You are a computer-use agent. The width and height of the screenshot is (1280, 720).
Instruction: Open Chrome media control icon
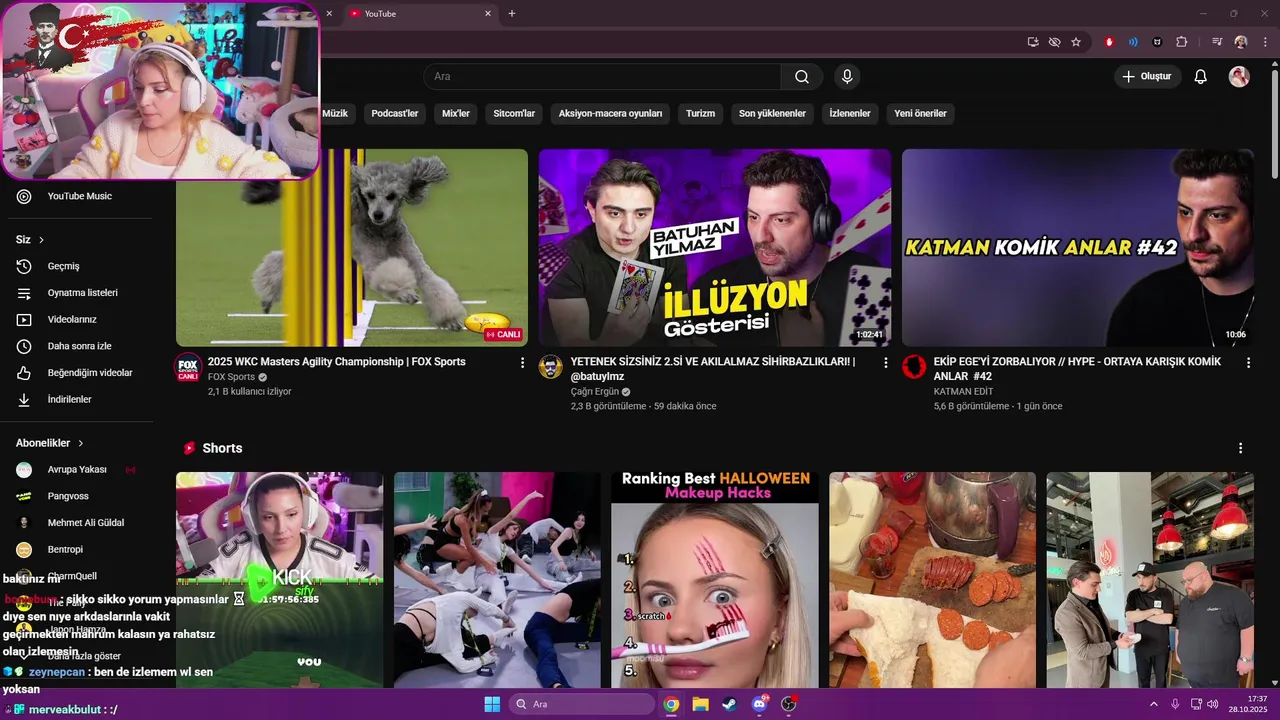click(1217, 42)
